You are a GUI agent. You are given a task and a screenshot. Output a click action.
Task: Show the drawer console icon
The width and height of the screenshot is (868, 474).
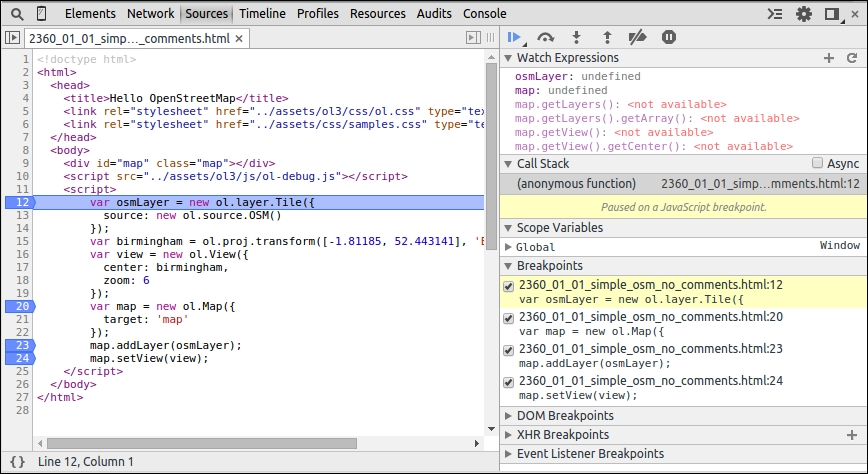[774, 14]
